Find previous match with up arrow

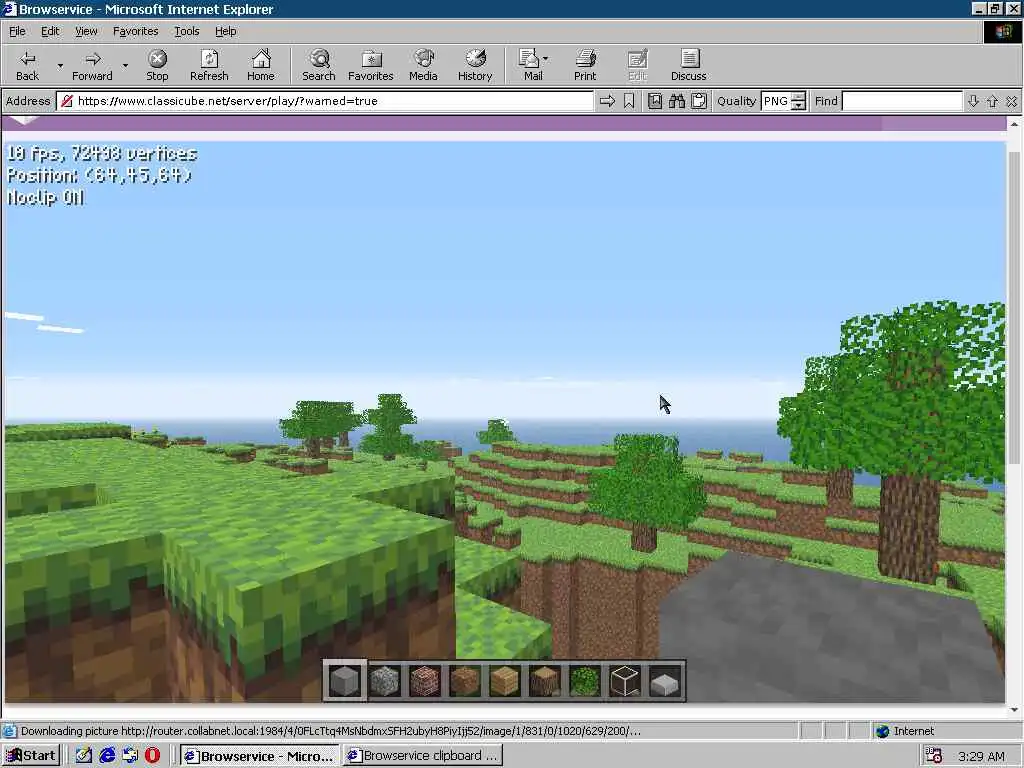coord(992,101)
